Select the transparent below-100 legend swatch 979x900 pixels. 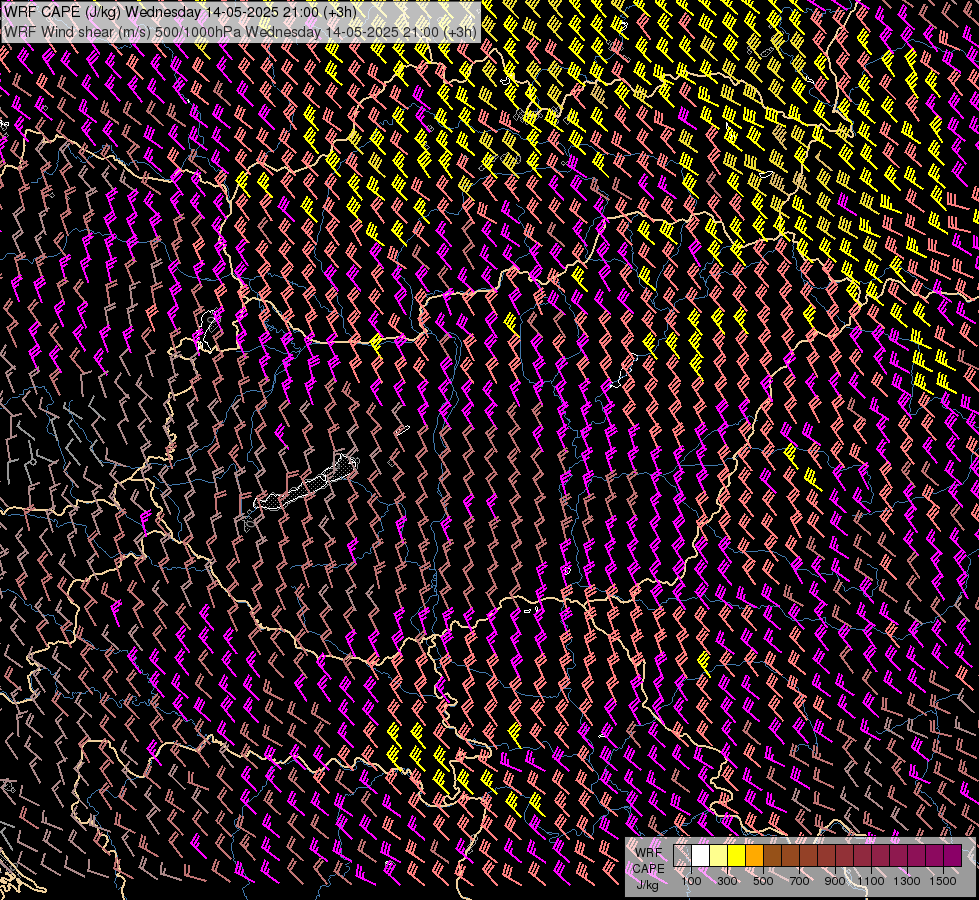[682, 855]
